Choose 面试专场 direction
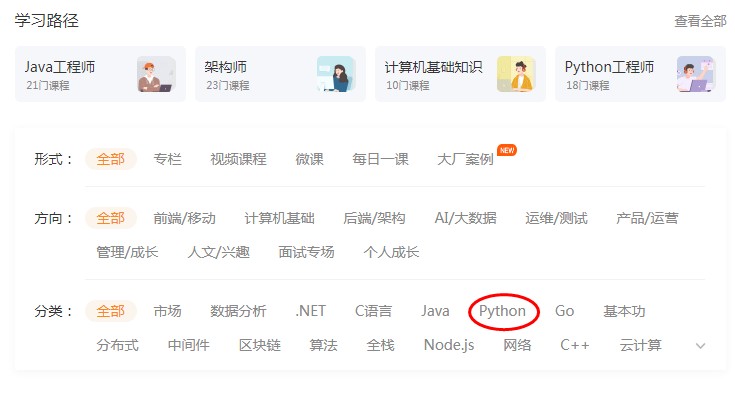Image resolution: width=735 pixels, height=402 pixels. pyautogui.click(x=306, y=253)
